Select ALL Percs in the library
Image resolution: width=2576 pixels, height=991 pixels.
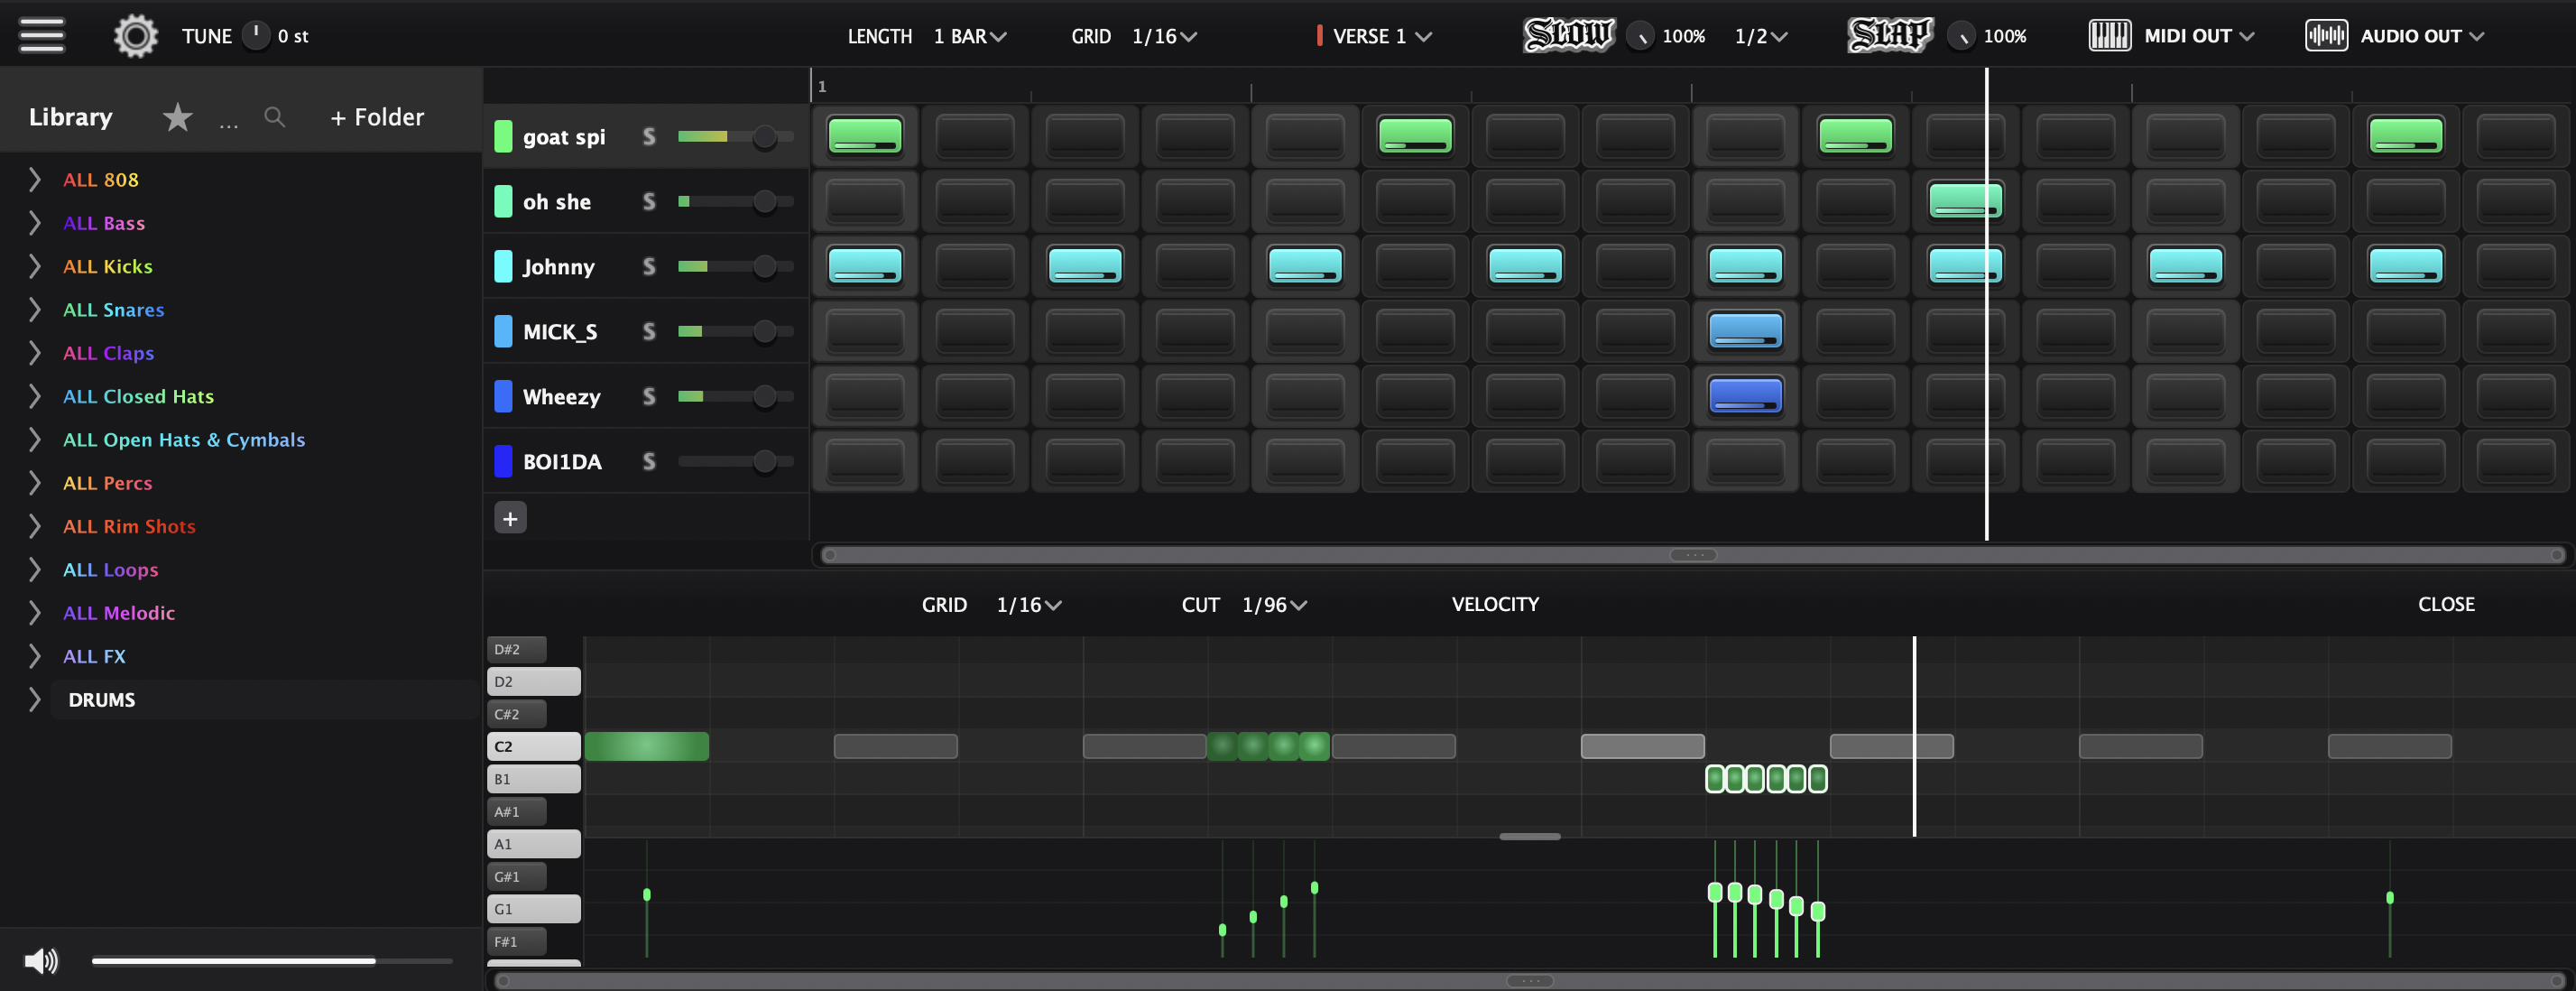point(108,482)
